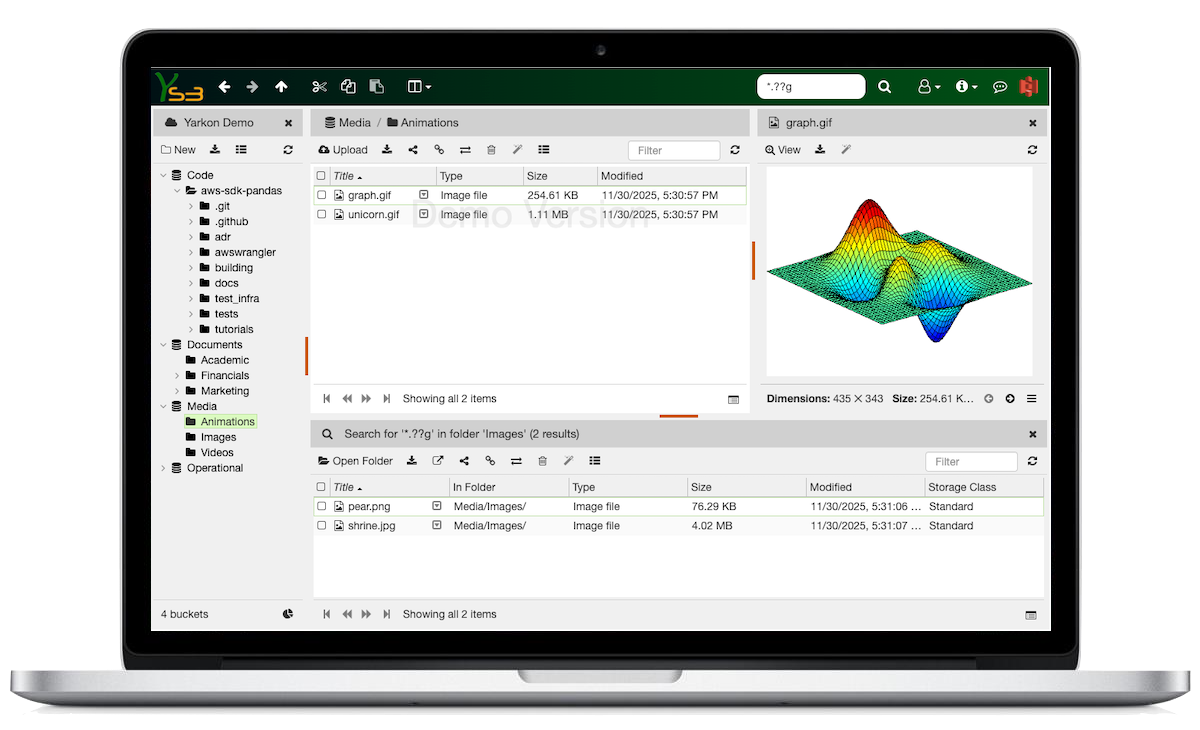The image size is (1200, 730).
Task: Select the pear.png checkbox in search results
Action: click(x=322, y=507)
